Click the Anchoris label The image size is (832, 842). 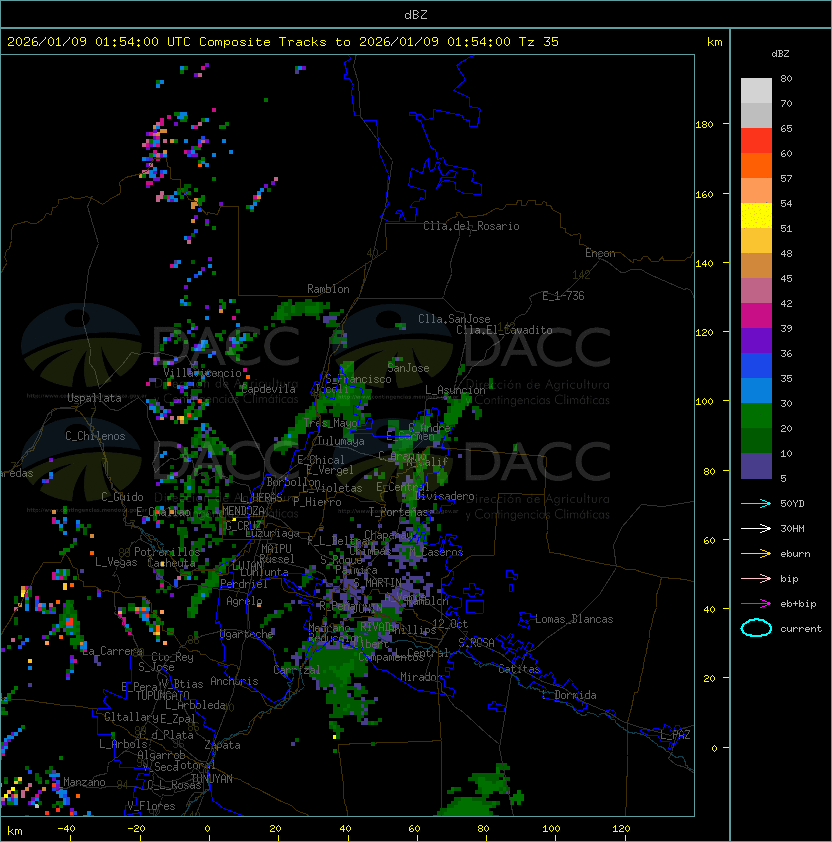click(x=234, y=681)
